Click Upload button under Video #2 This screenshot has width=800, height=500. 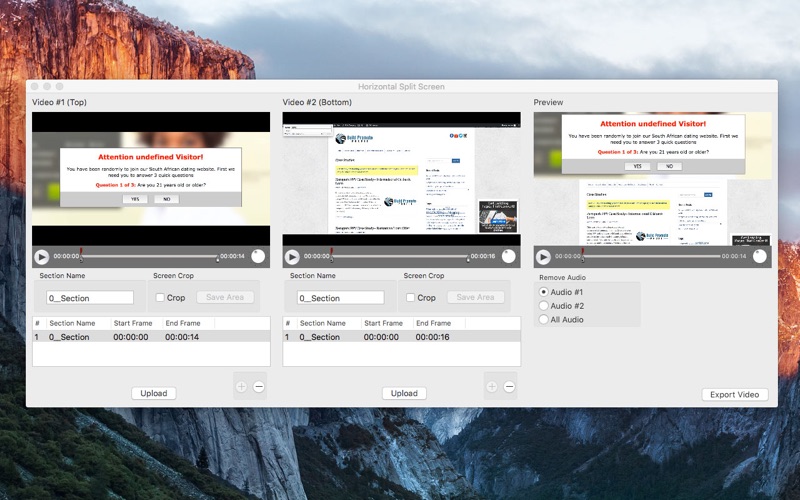pos(404,394)
